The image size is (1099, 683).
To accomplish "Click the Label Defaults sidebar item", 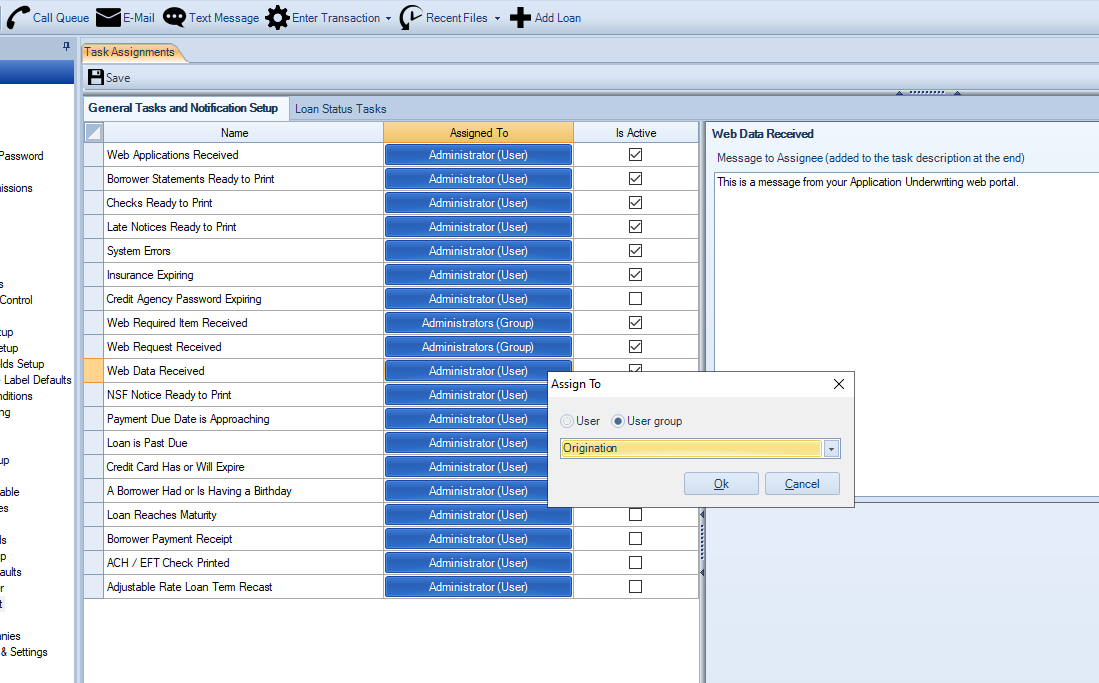I will click(36, 380).
